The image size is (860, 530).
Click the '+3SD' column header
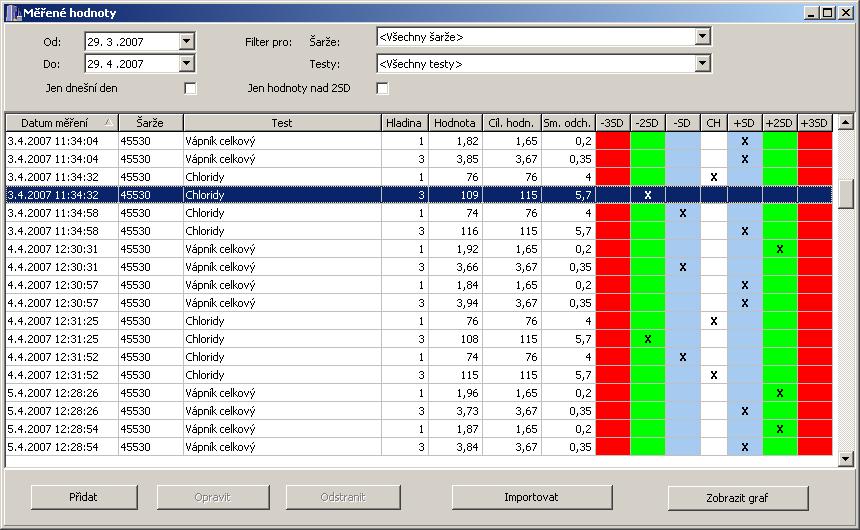coord(814,123)
